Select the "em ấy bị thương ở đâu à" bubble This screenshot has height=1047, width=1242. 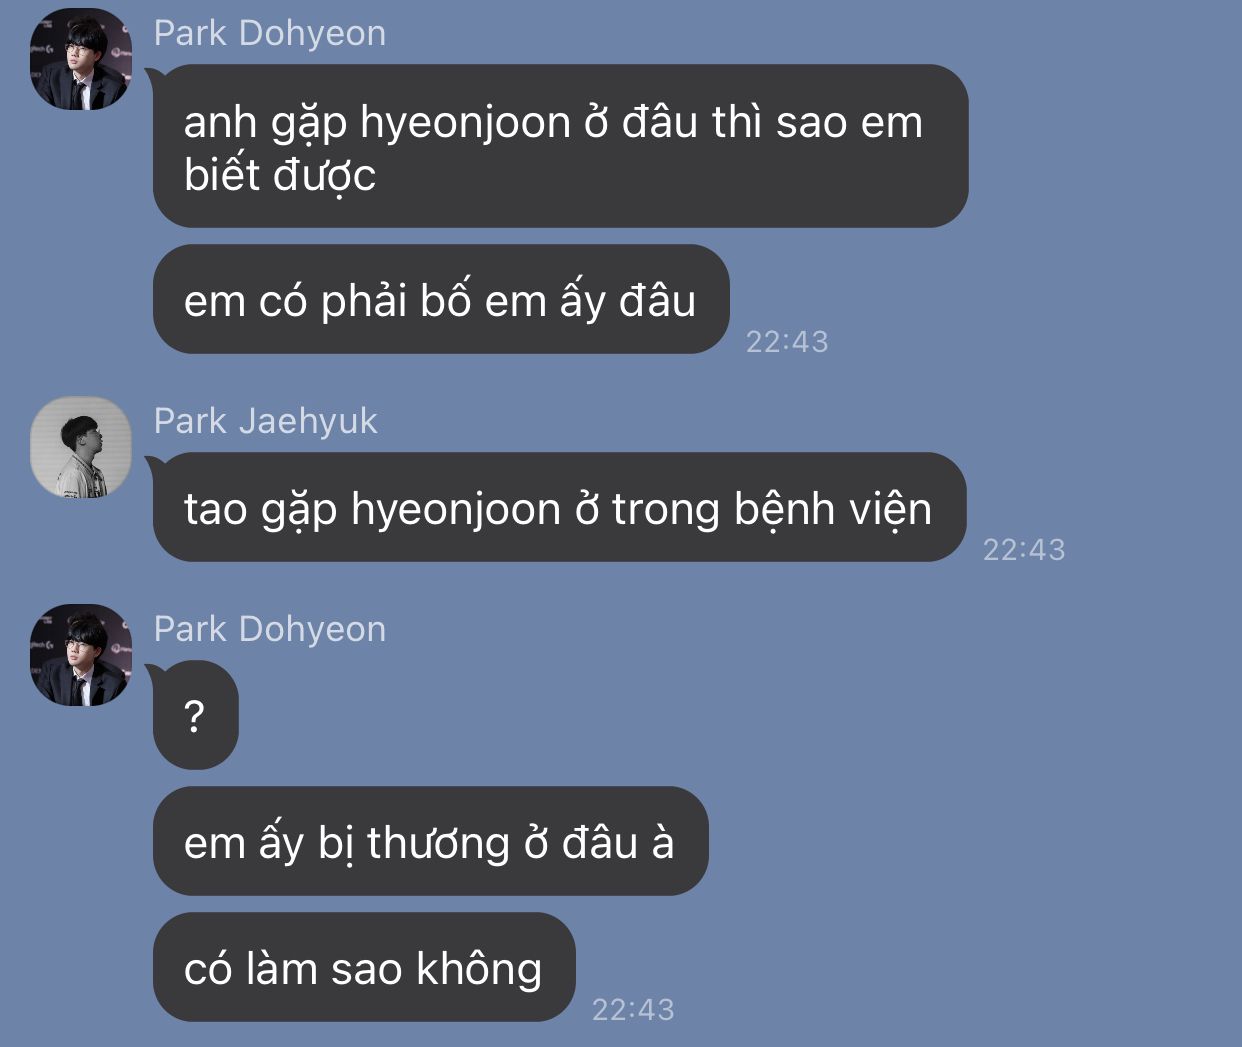[430, 841]
